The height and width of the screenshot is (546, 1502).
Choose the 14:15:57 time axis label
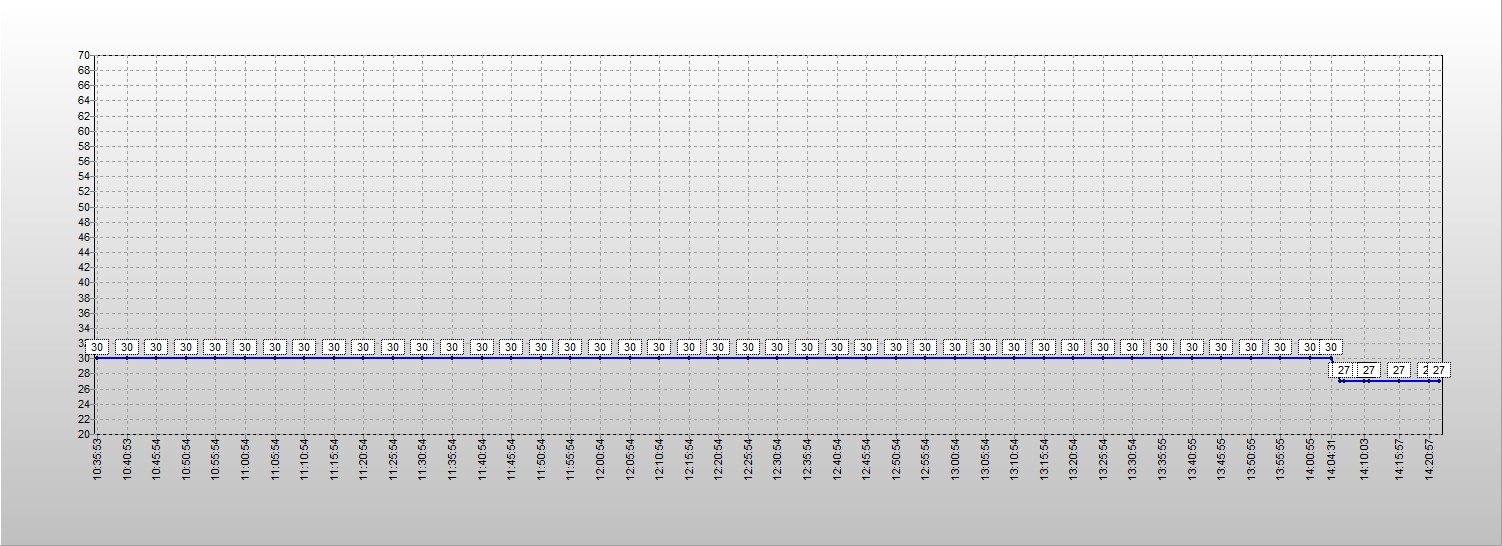pos(1399,459)
